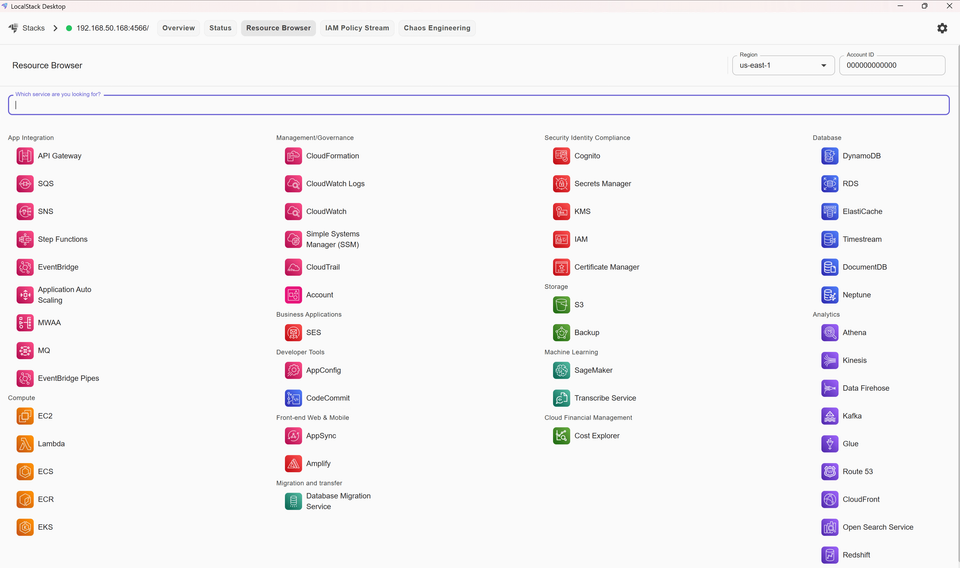This screenshot has width=960, height=568.
Task: Select the Secrets Manager icon
Action: click(561, 184)
